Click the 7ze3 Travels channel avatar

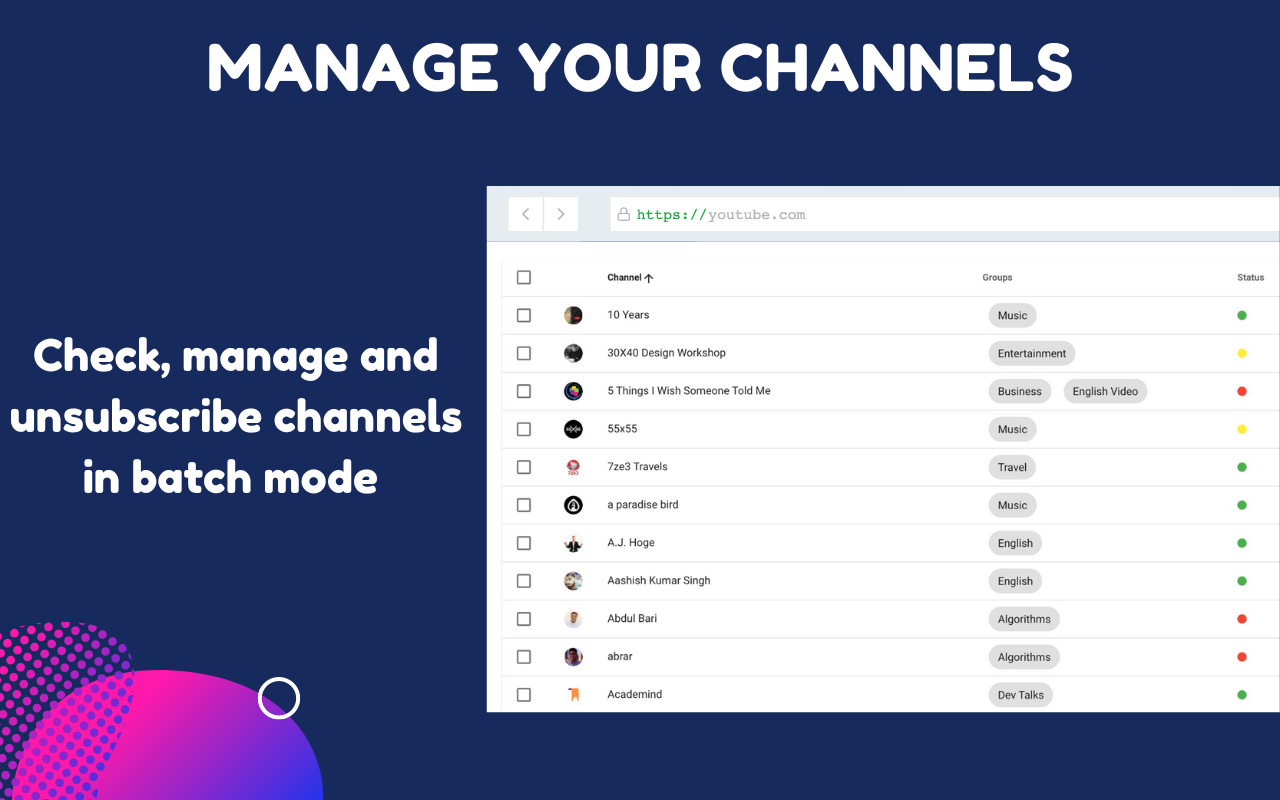coord(573,467)
